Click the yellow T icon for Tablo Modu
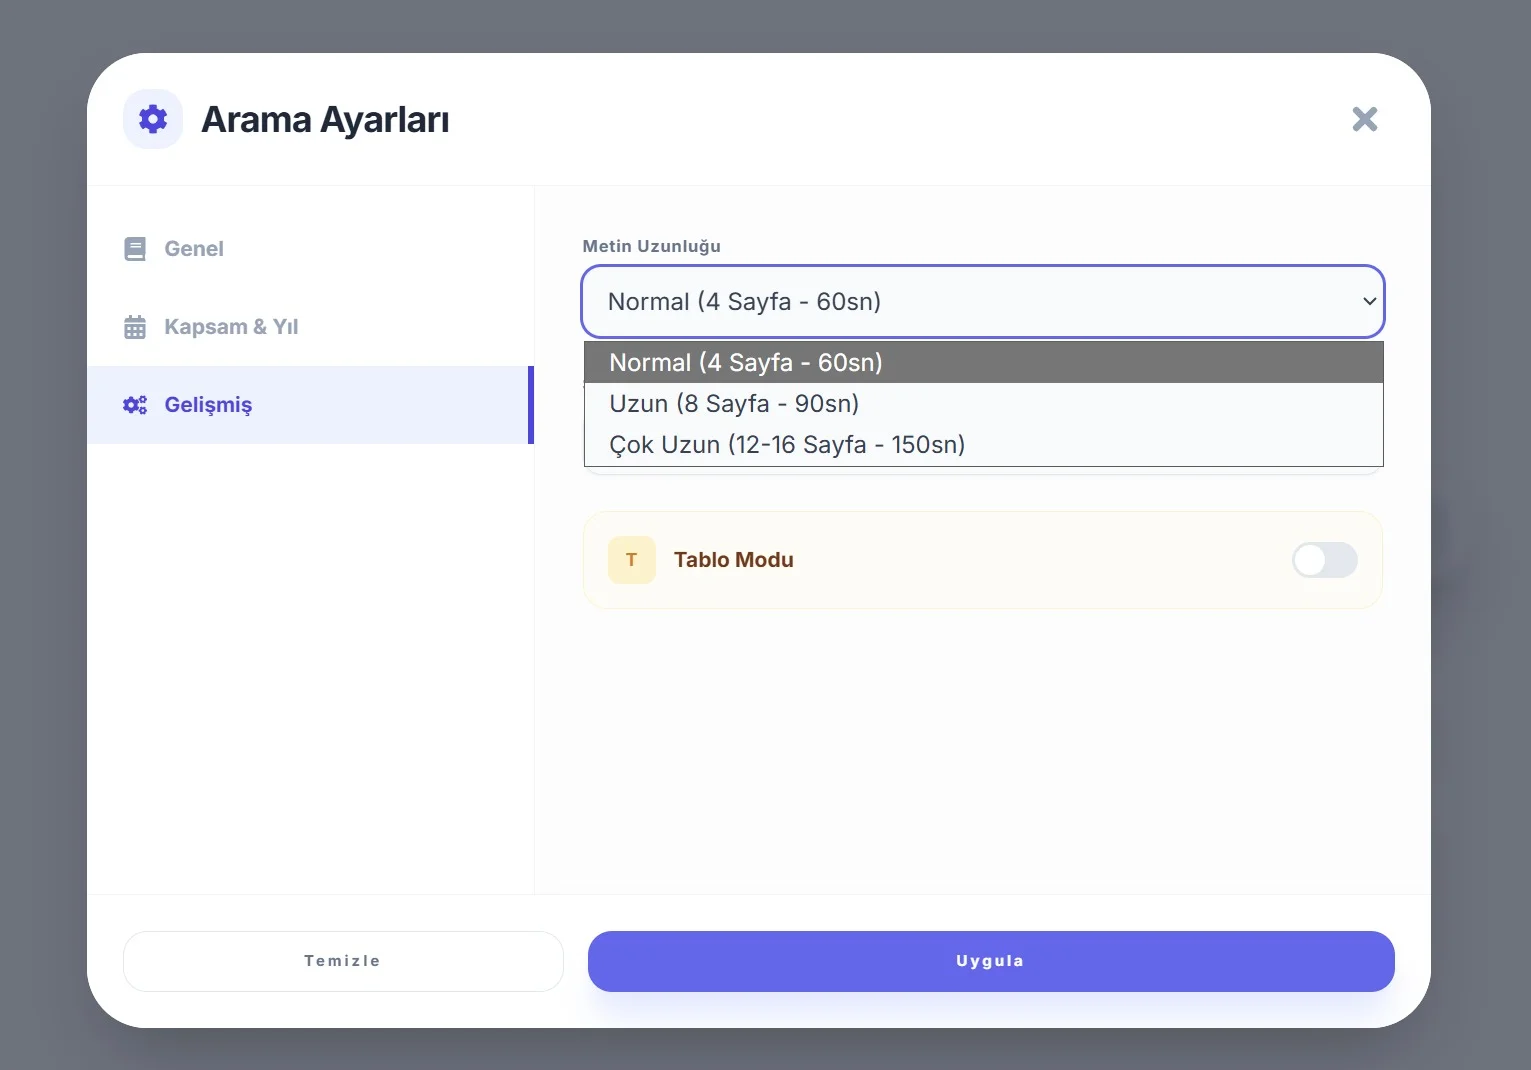 631,560
